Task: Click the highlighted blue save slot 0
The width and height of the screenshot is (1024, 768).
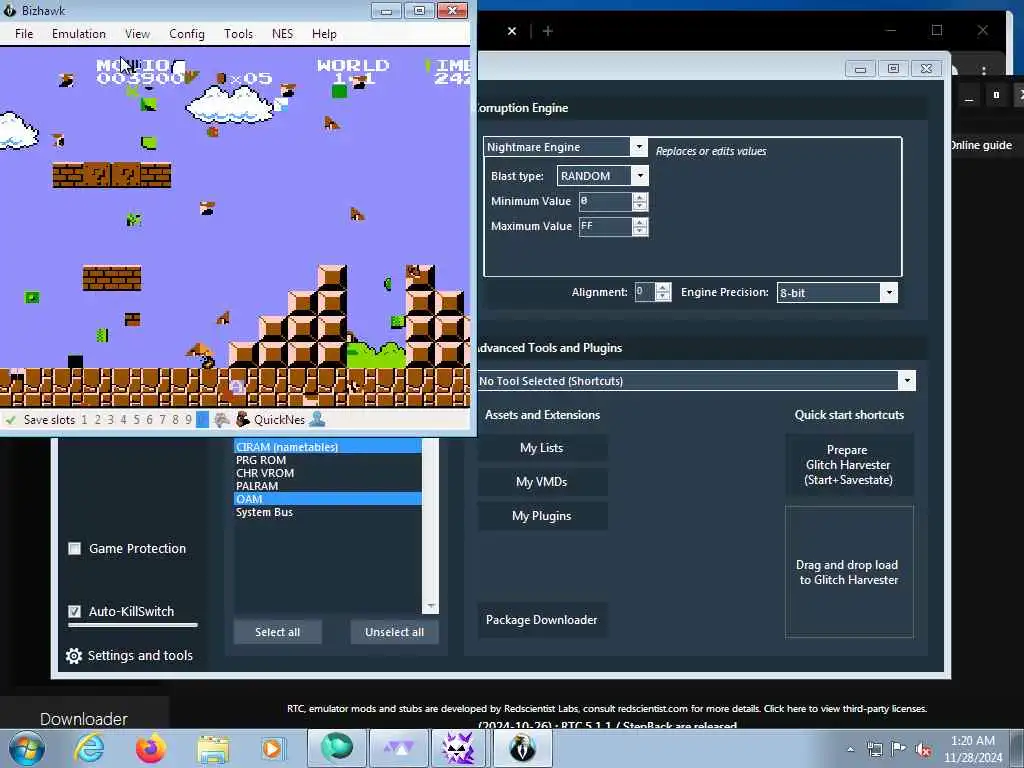Action: pos(202,420)
